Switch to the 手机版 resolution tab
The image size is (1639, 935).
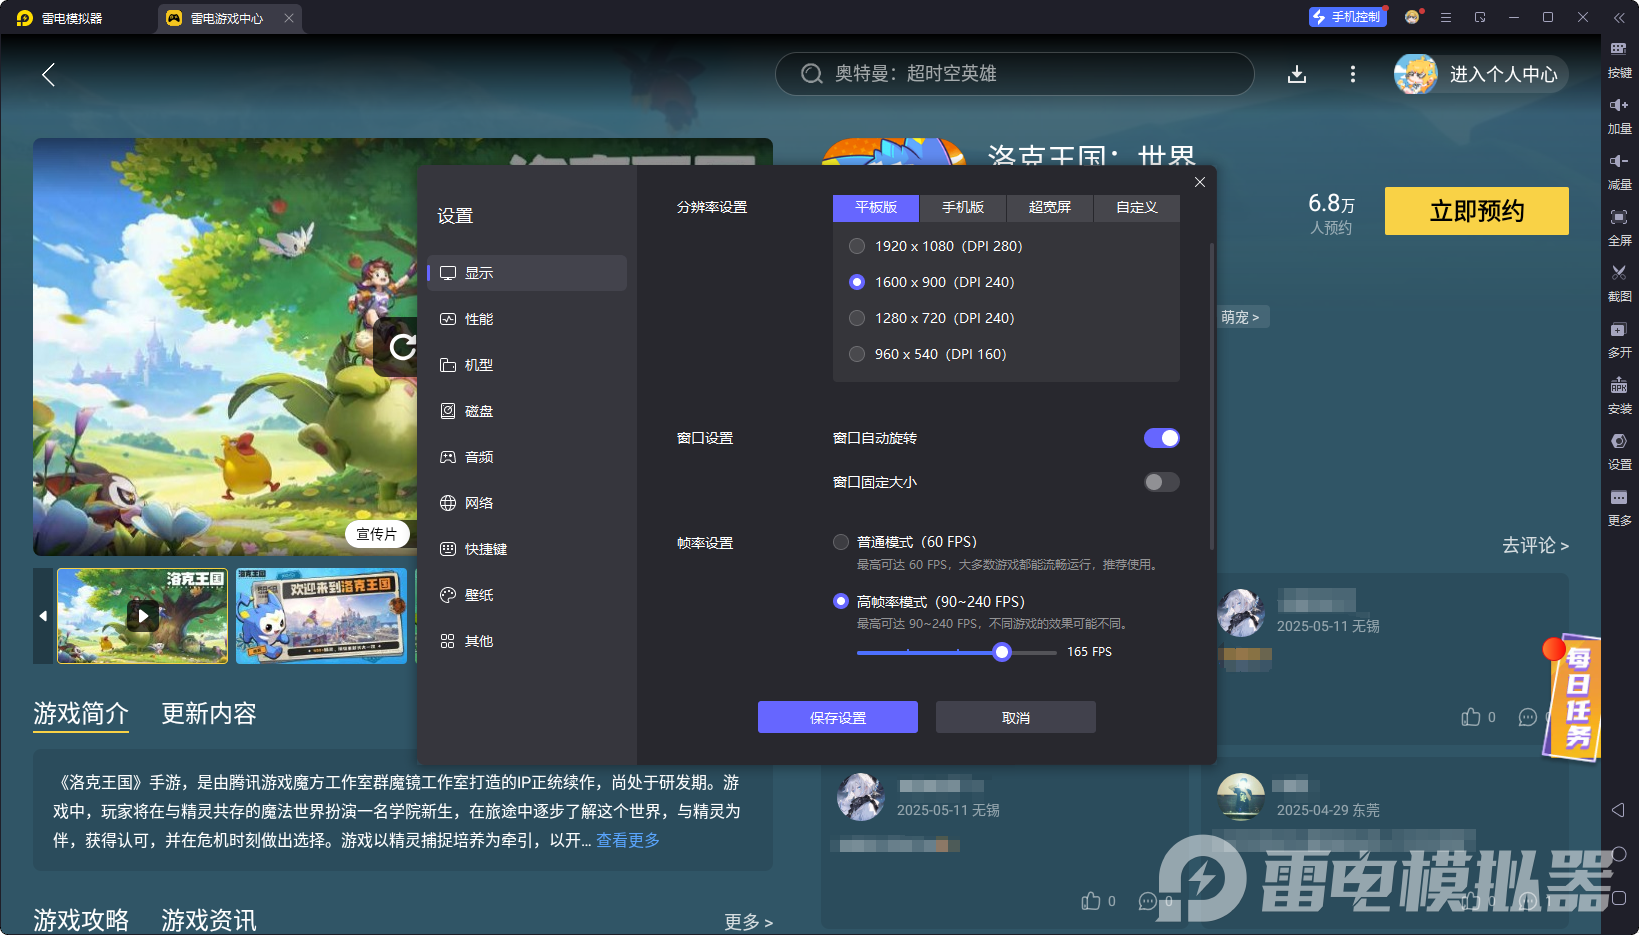(x=961, y=207)
